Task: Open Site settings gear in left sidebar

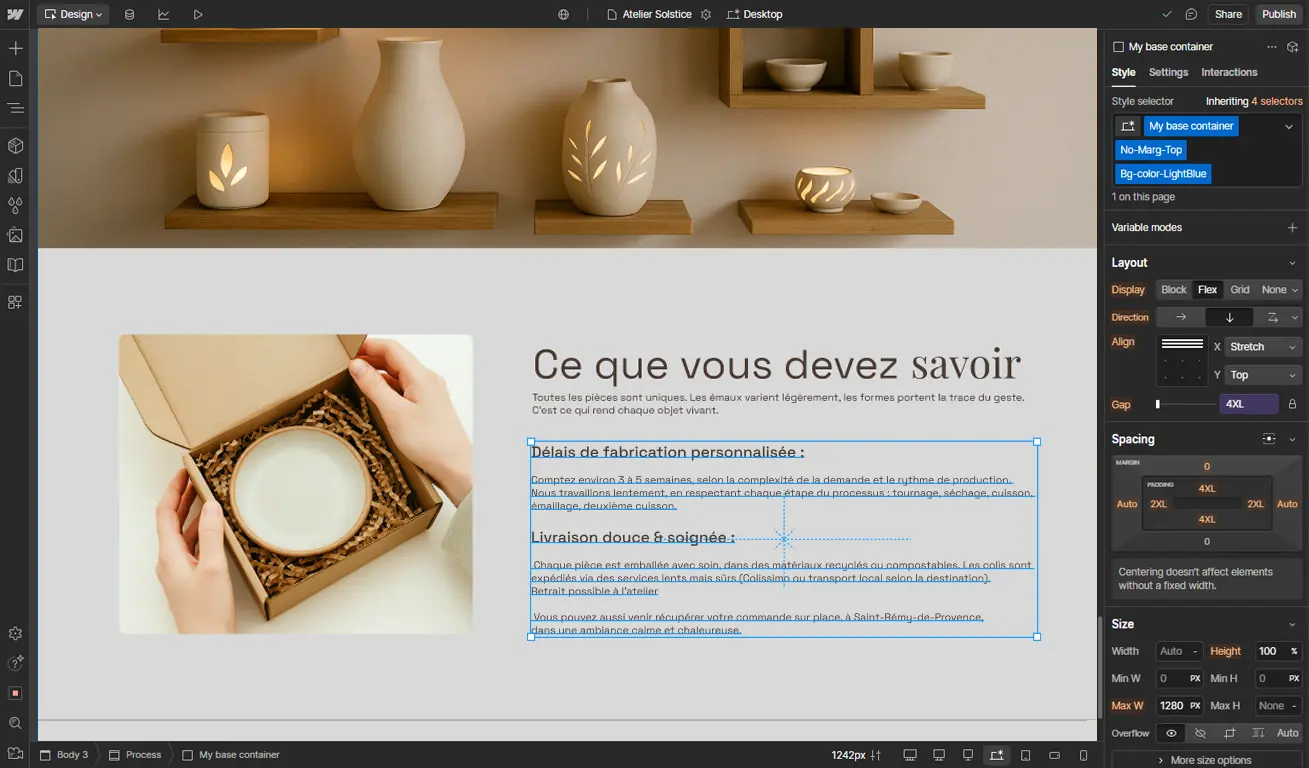Action: [15, 634]
